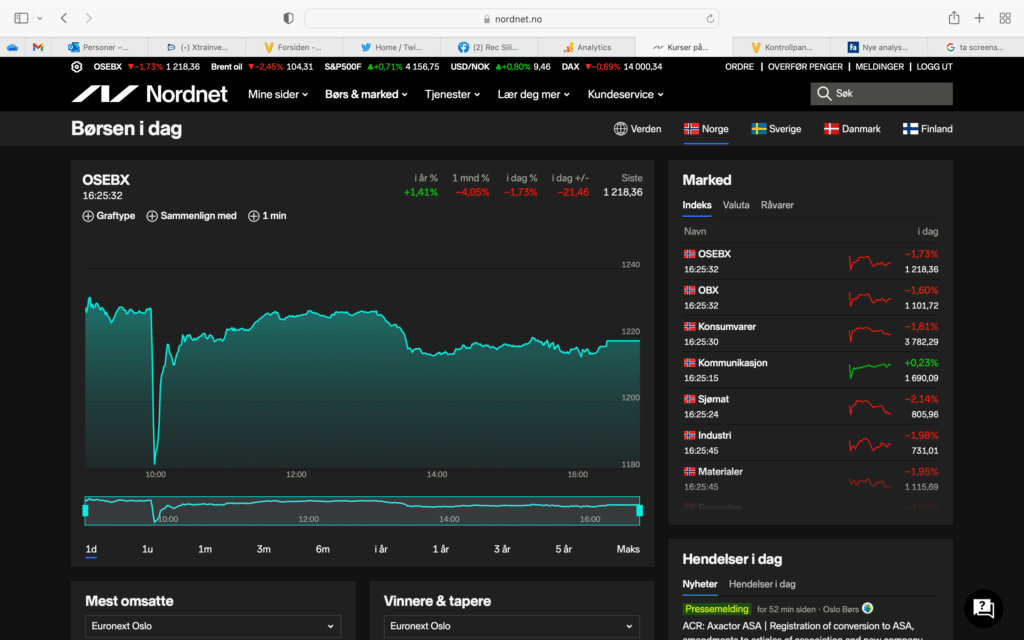
Task: Click LOGG UT link
Action: point(934,67)
